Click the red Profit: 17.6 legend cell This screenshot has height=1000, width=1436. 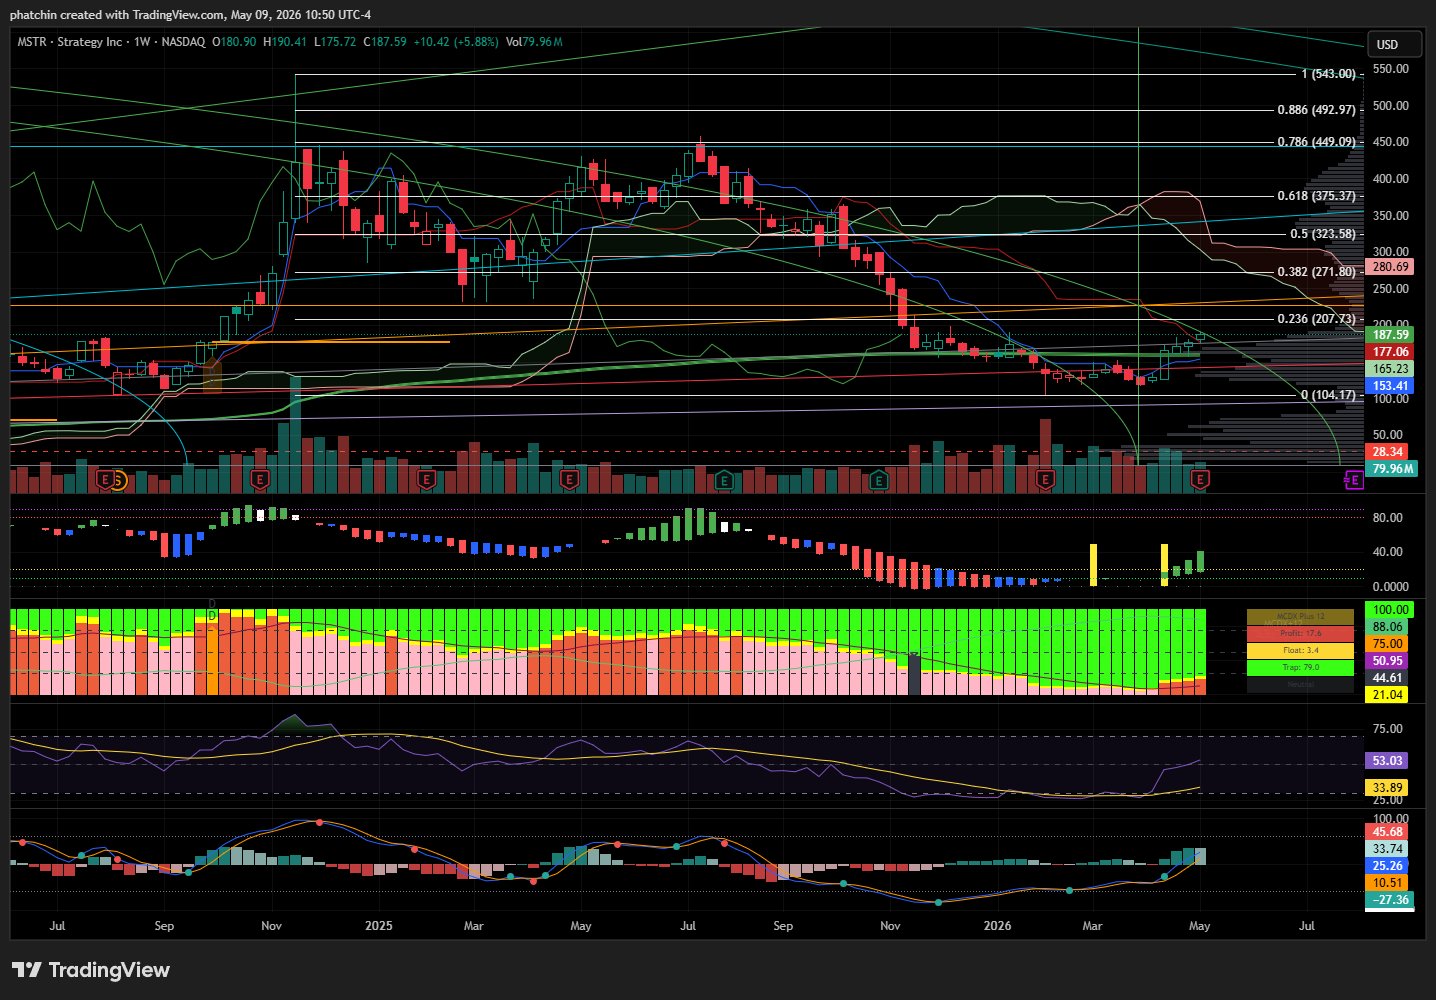(x=1300, y=633)
